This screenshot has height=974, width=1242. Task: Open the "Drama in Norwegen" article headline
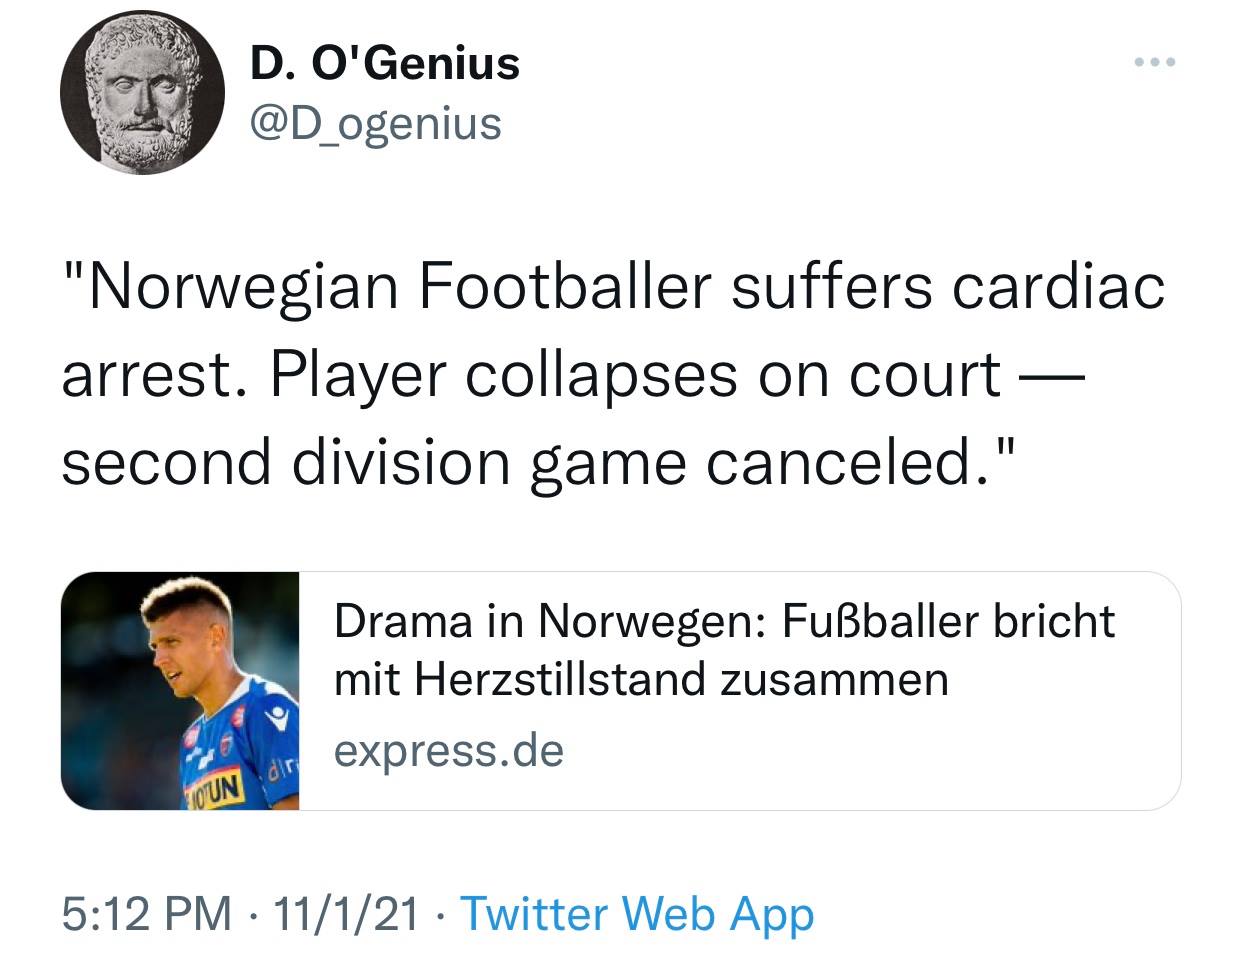click(723, 621)
